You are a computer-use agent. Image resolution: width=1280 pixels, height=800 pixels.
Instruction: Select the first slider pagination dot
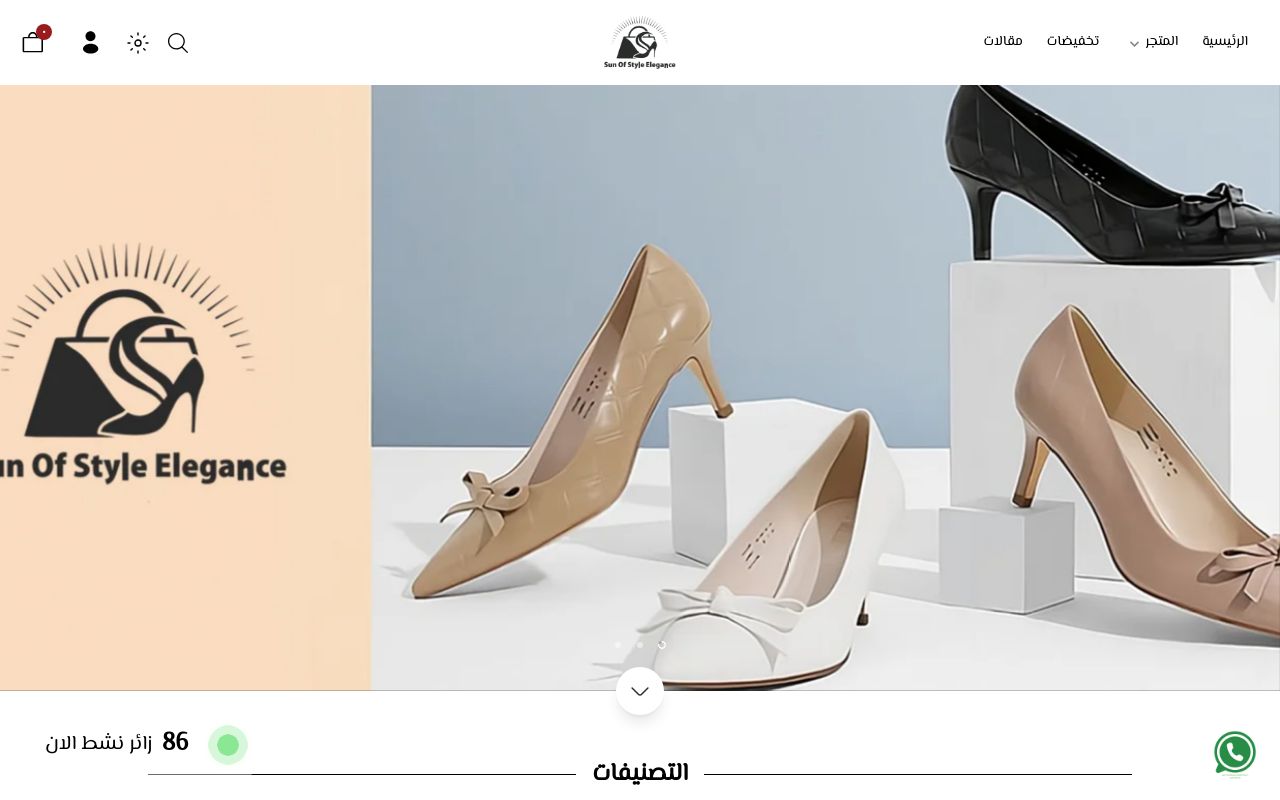click(x=618, y=645)
